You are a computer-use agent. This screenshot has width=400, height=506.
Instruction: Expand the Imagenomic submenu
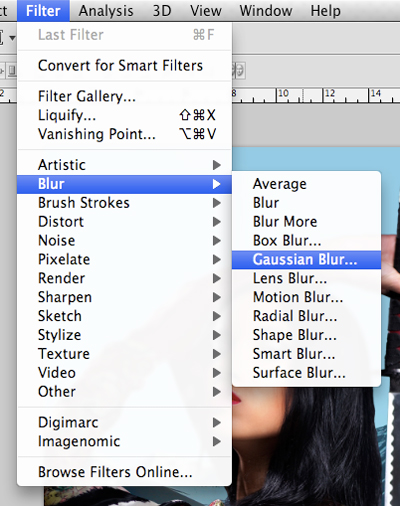[124, 441]
